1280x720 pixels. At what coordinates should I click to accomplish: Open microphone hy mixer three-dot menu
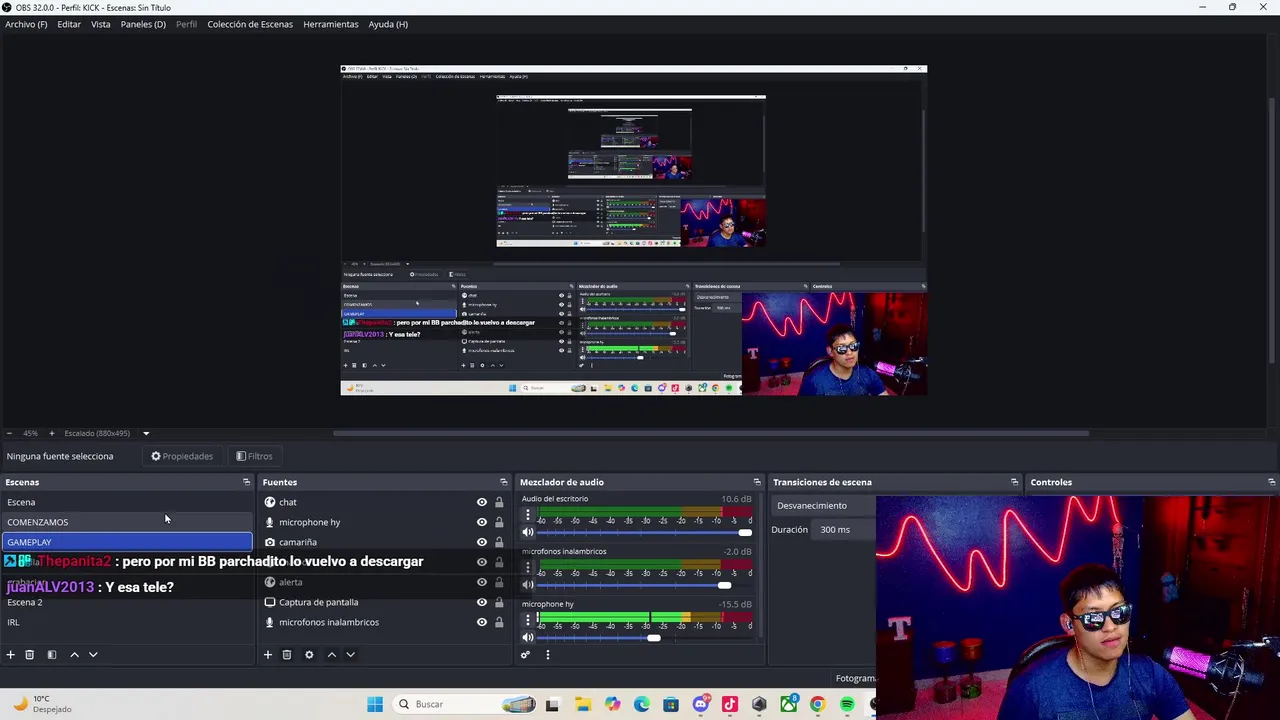tap(528, 621)
